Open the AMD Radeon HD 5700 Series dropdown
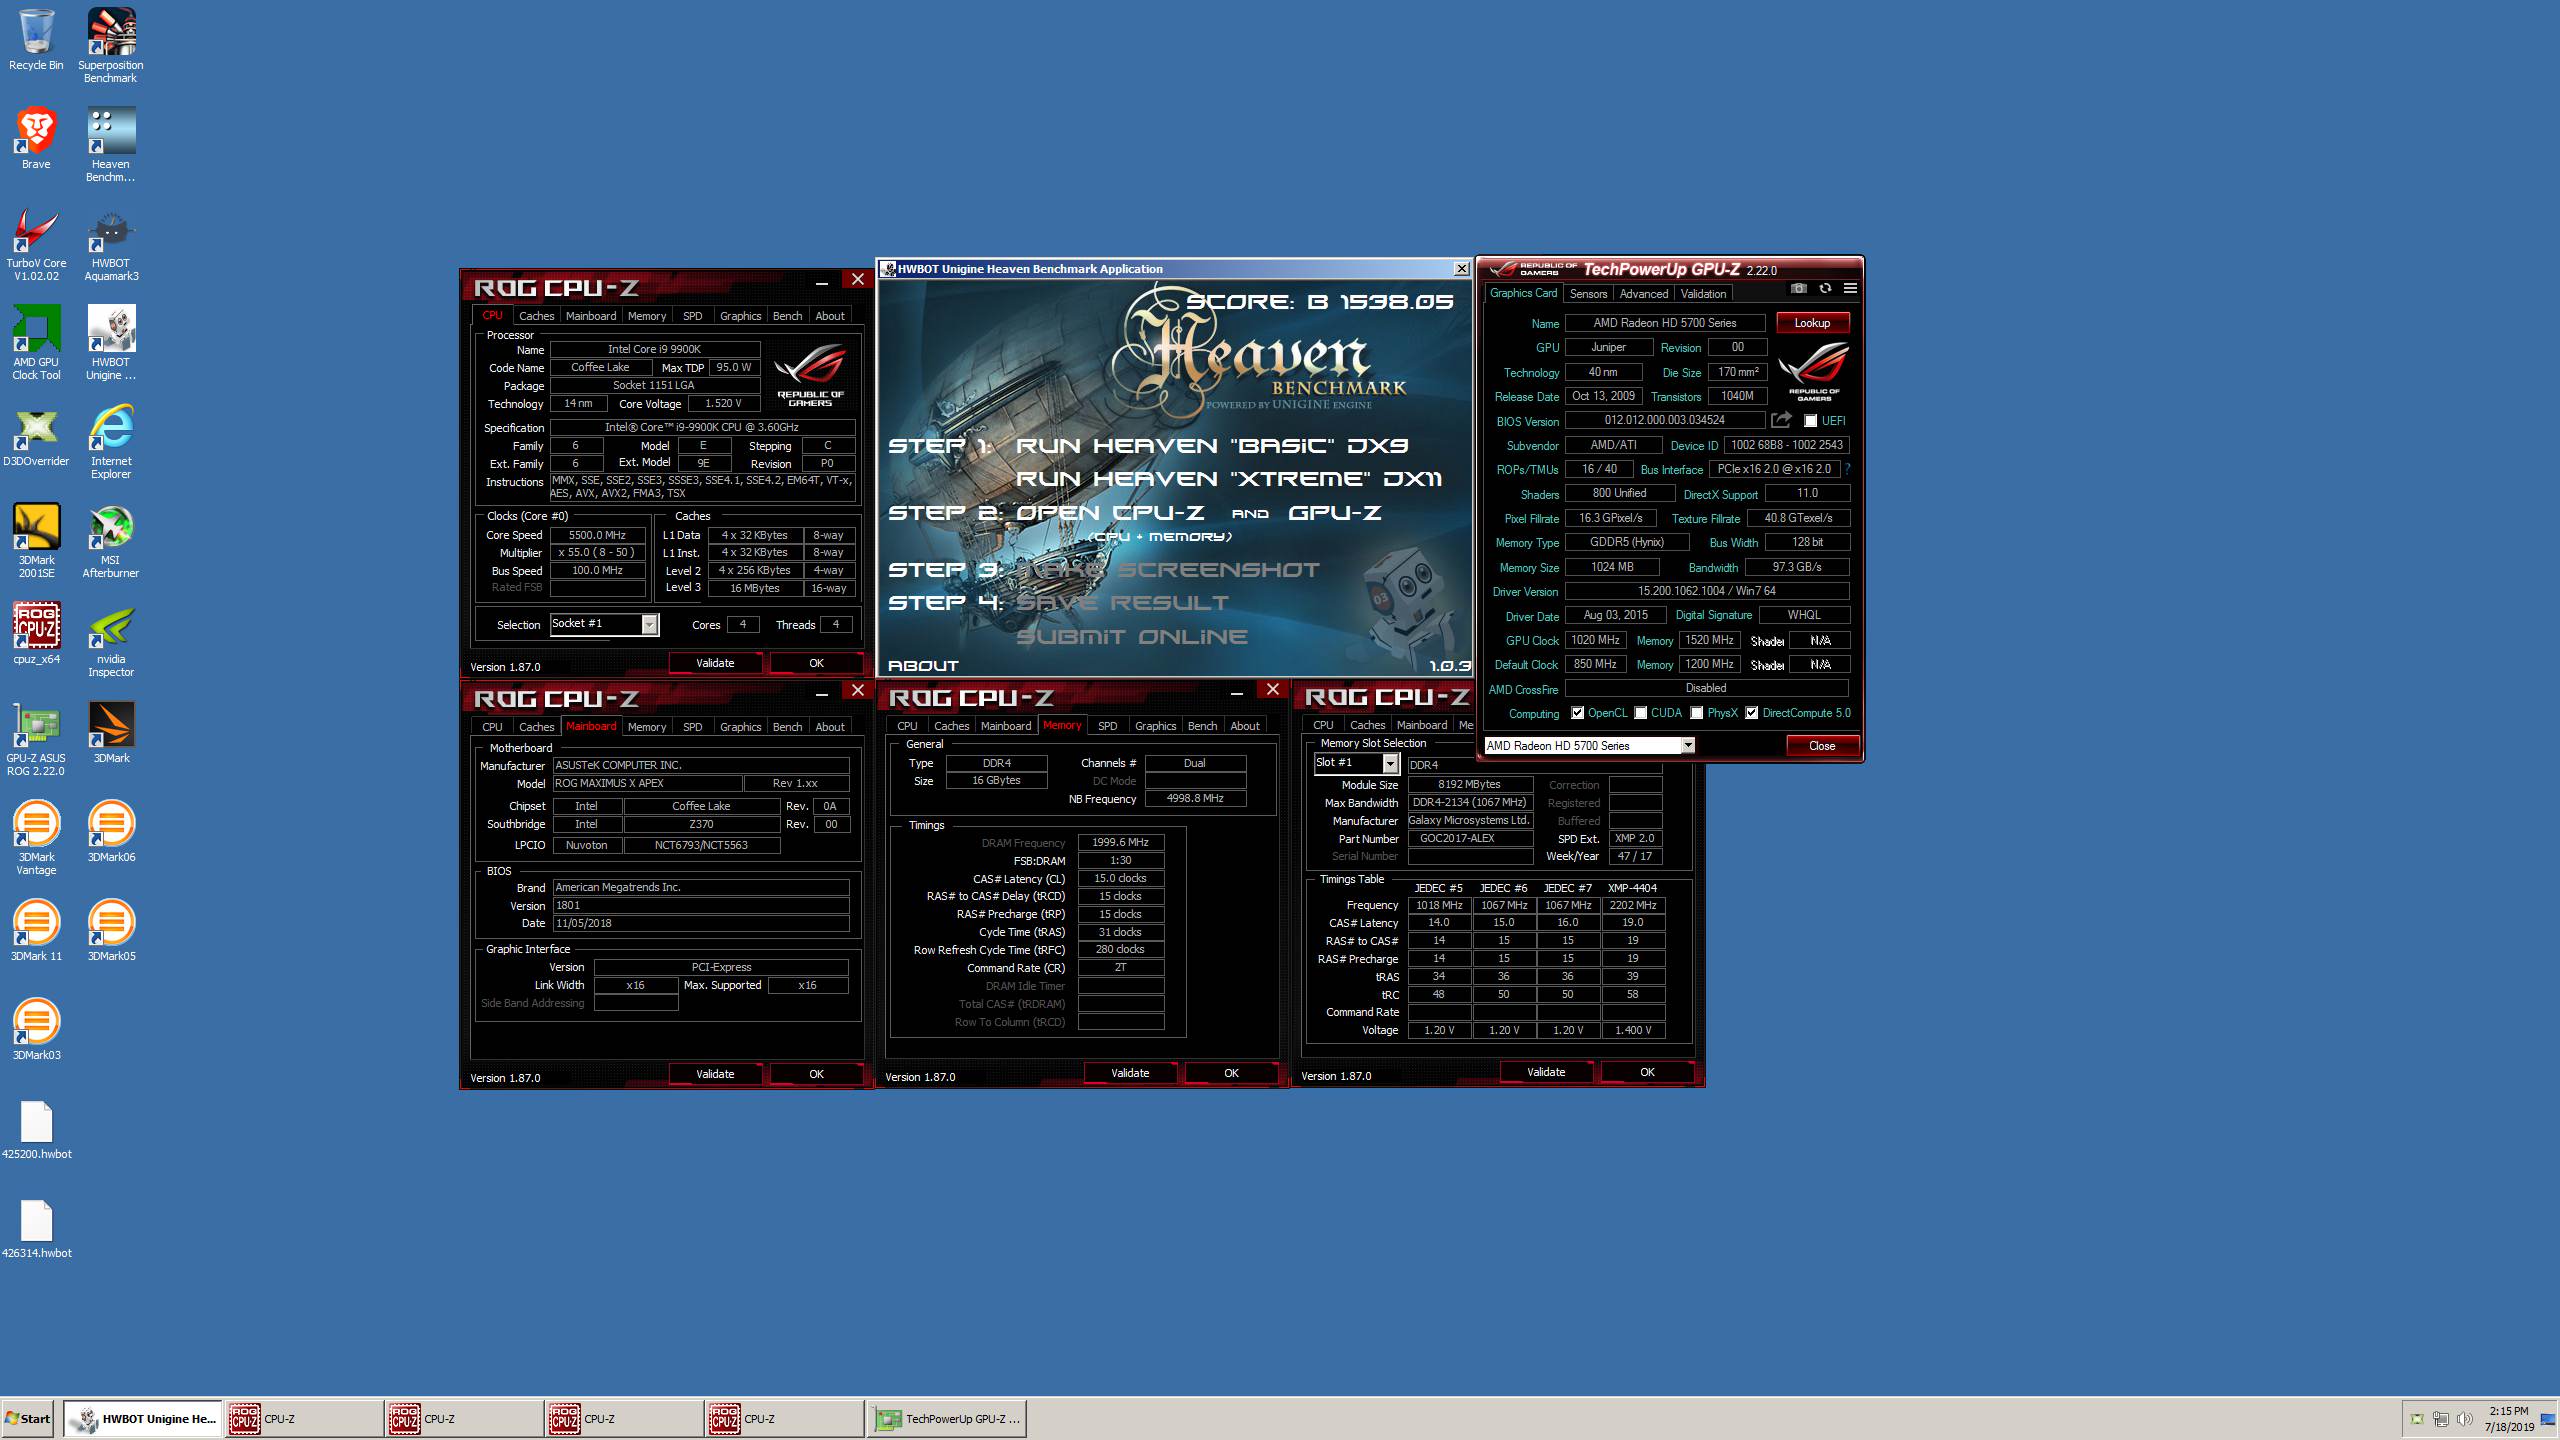 point(1687,745)
